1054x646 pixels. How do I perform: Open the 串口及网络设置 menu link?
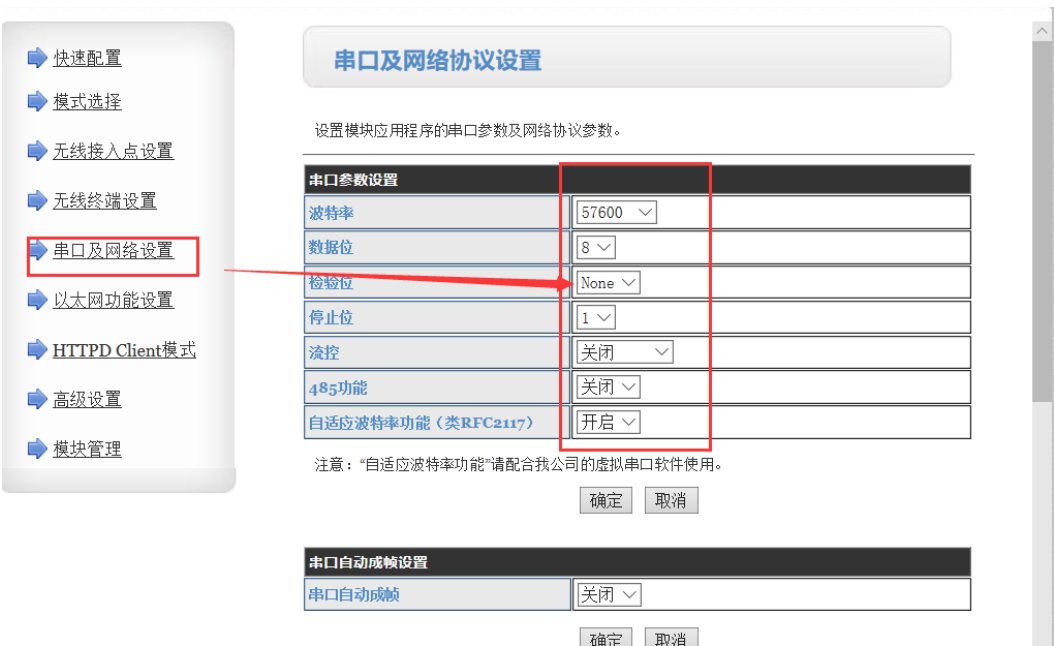tap(113, 251)
